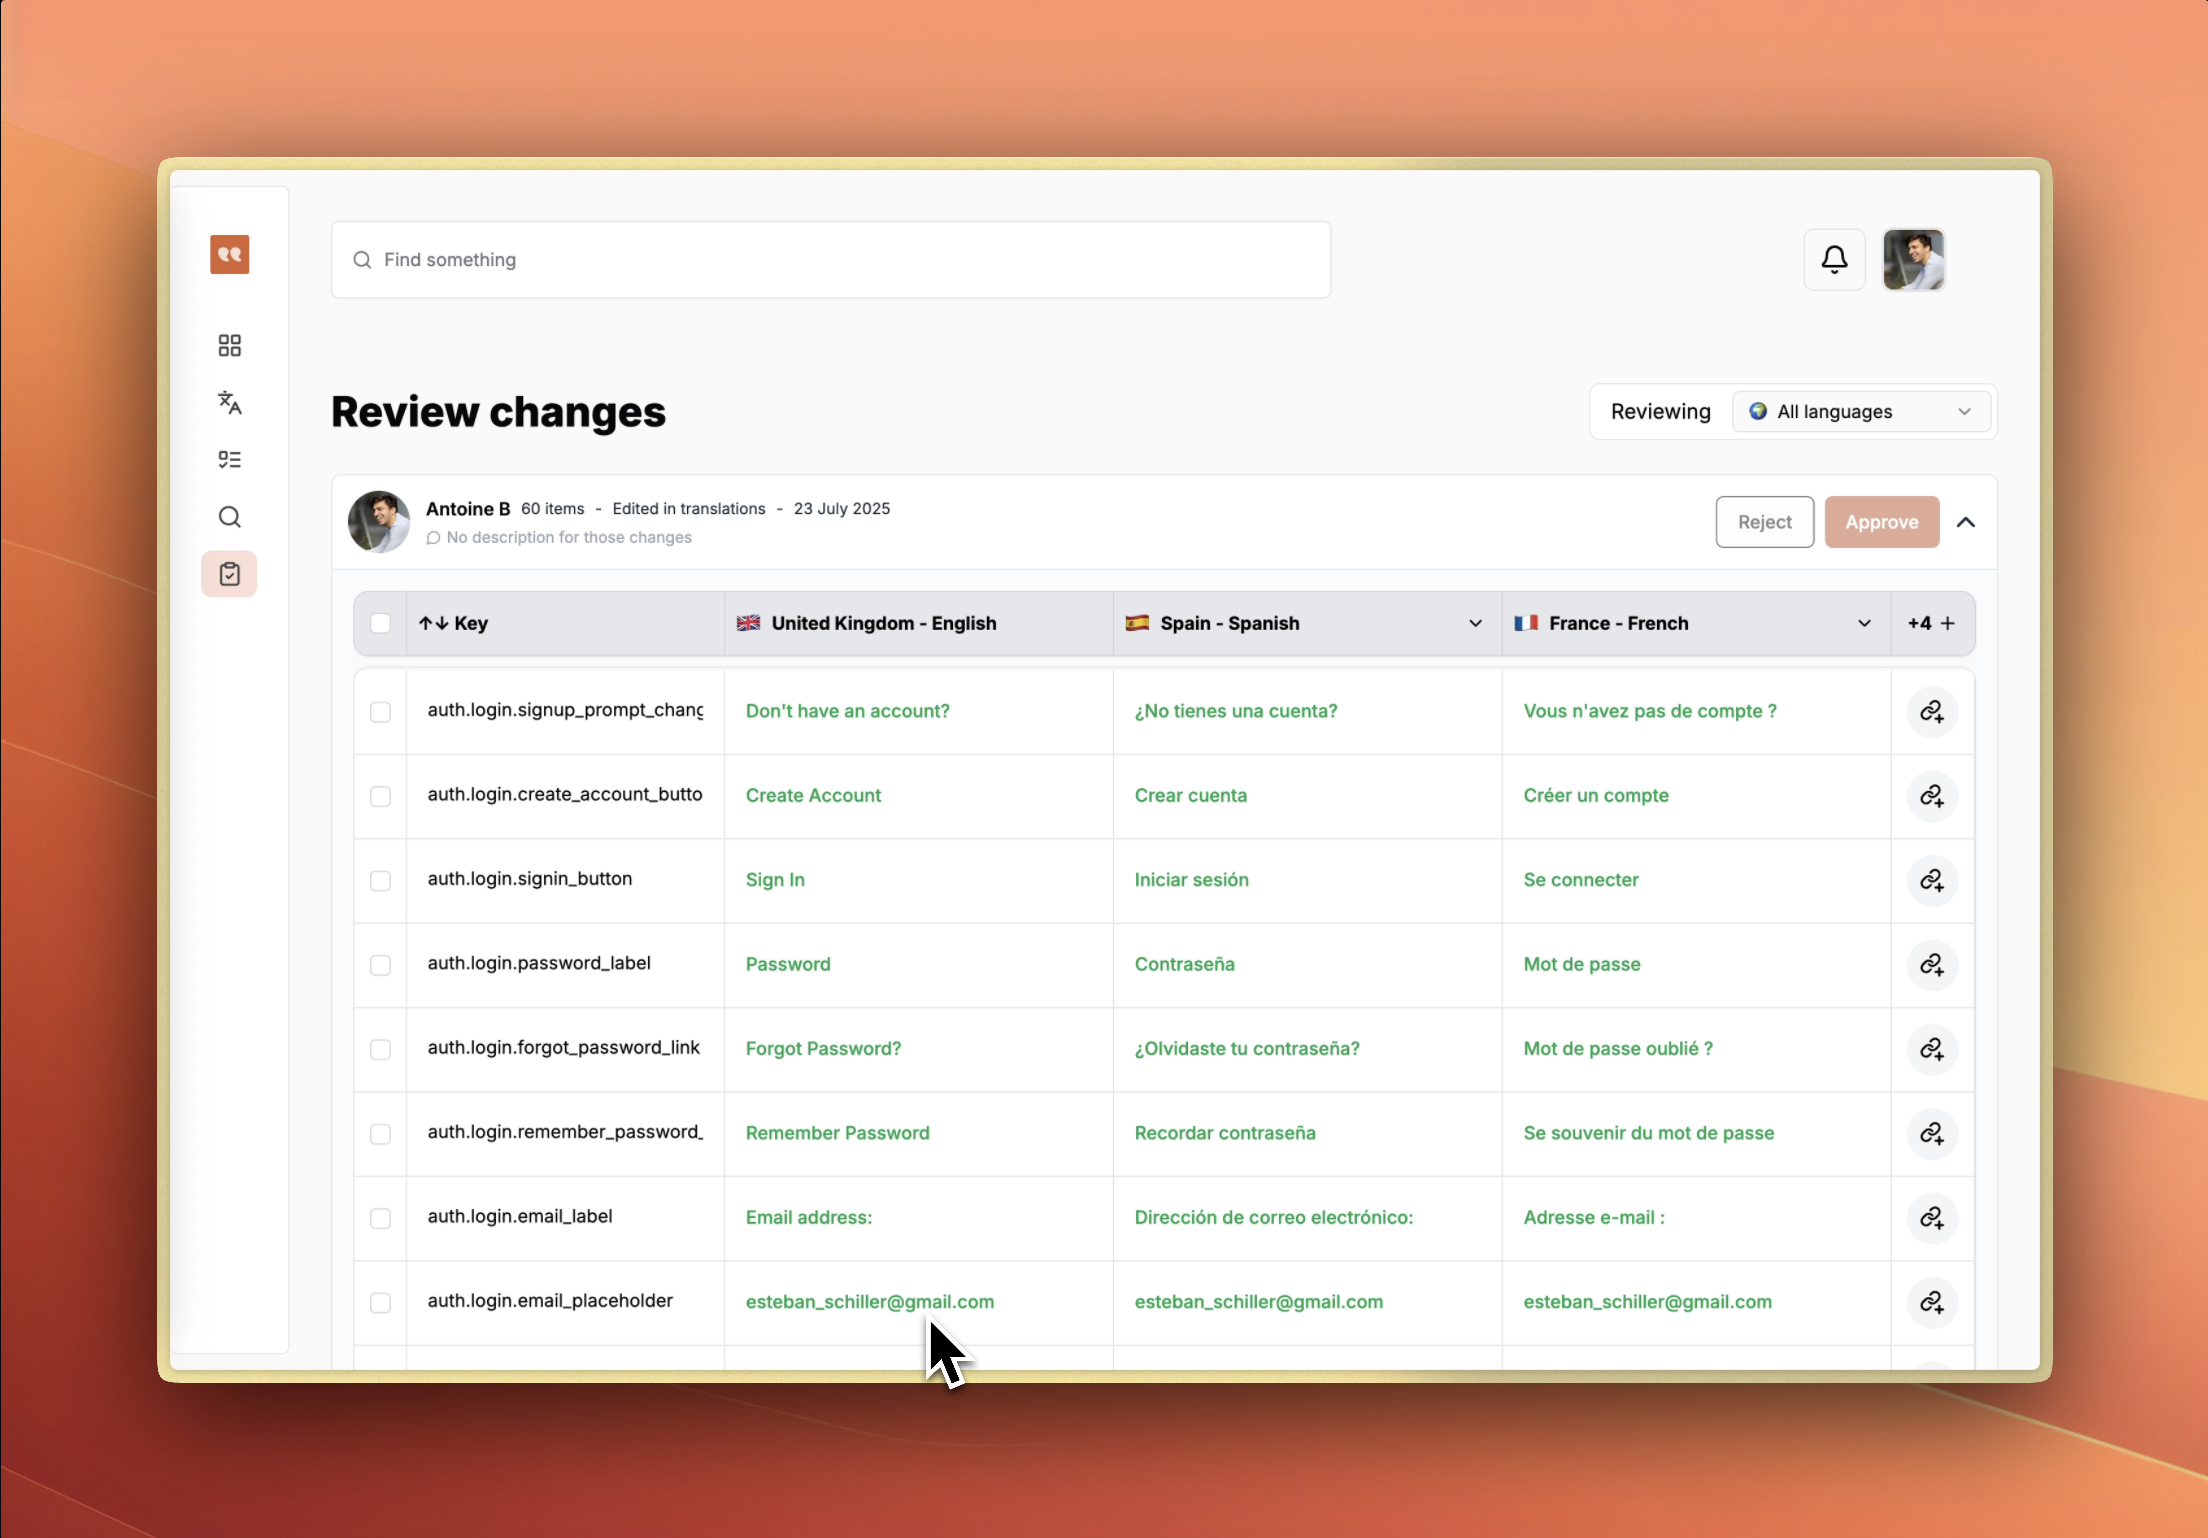Click the Approve button
Image resolution: width=2208 pixels, height=1538 pixels.
click(x=1881, y=522)
